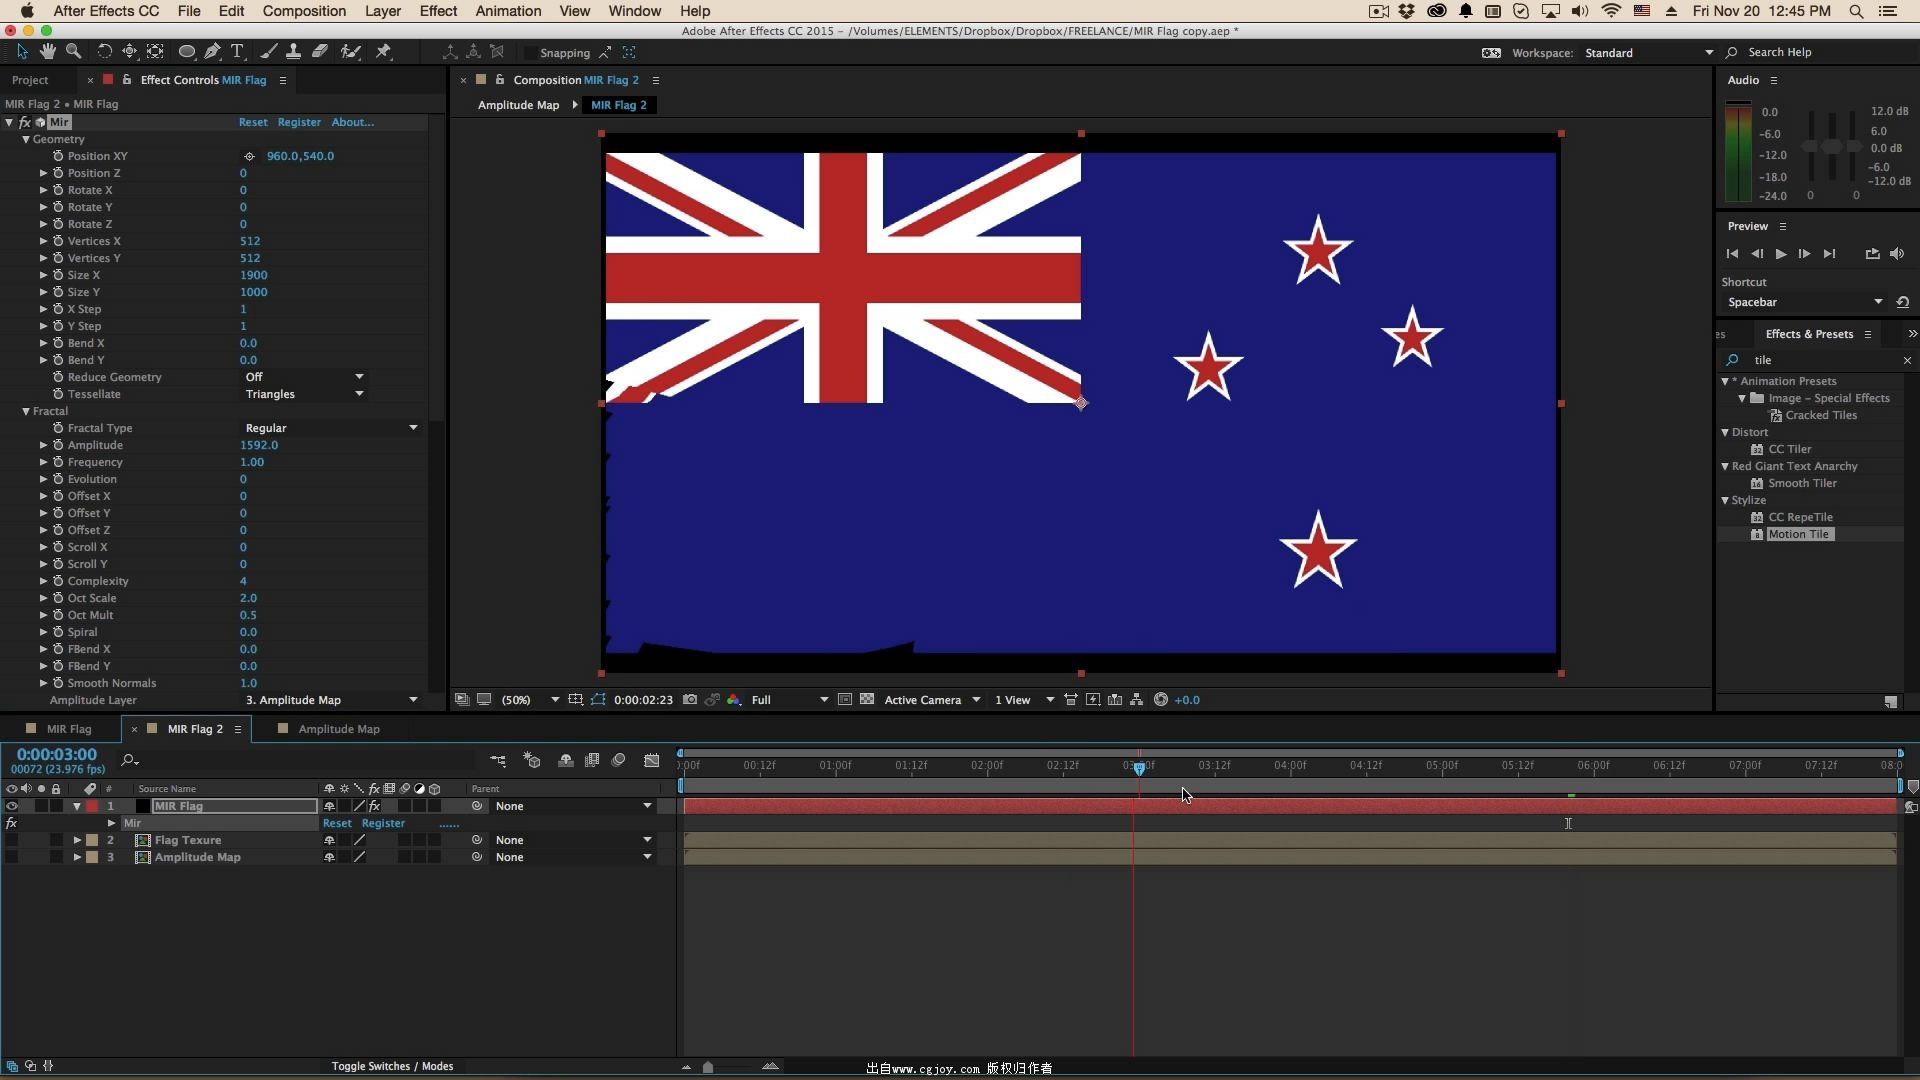Image resolution: width=1920 pixels, height=1080 pixels.
Task: Toggle the stopwatch for Rotate X
Action: (x=58, y=190)
